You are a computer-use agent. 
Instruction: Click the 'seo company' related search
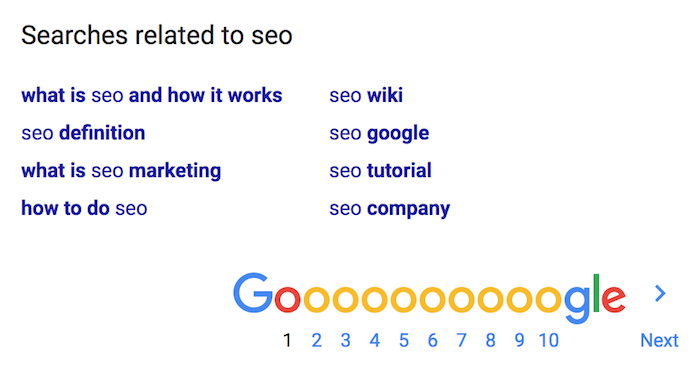390,209
